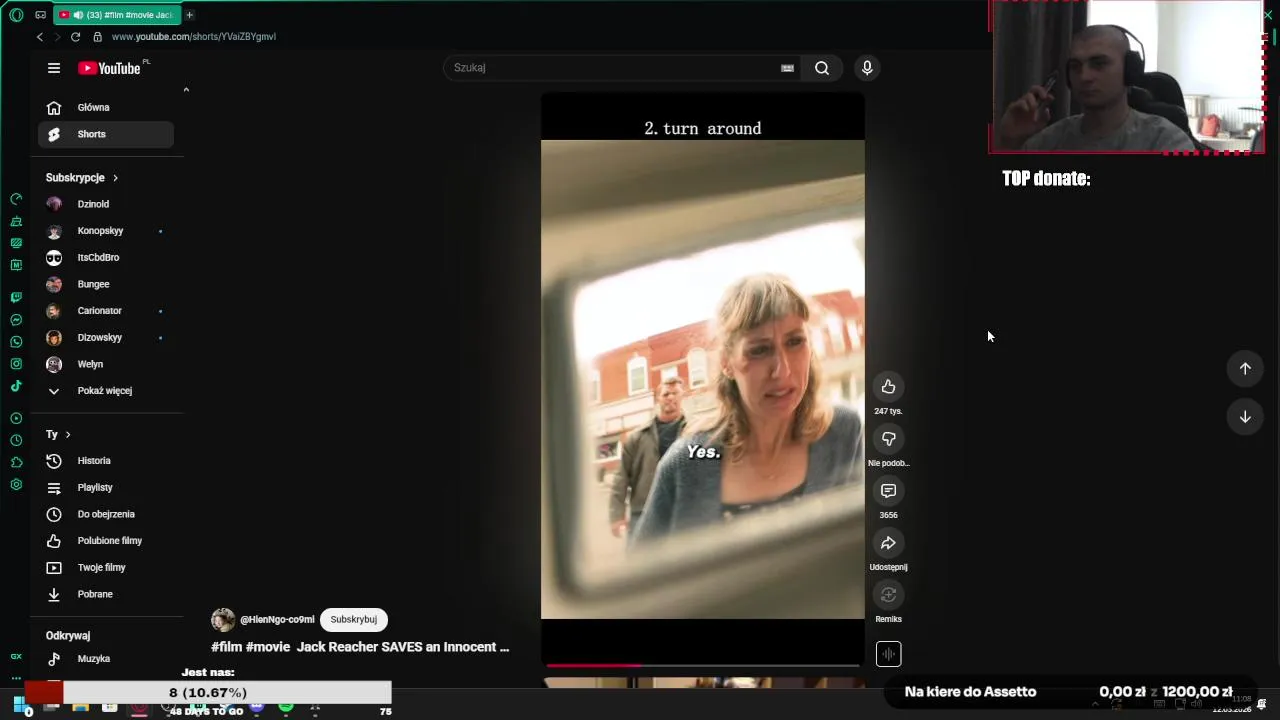
Task: Open Konopskyy subscription channel
Action: [x=106, y=231]
